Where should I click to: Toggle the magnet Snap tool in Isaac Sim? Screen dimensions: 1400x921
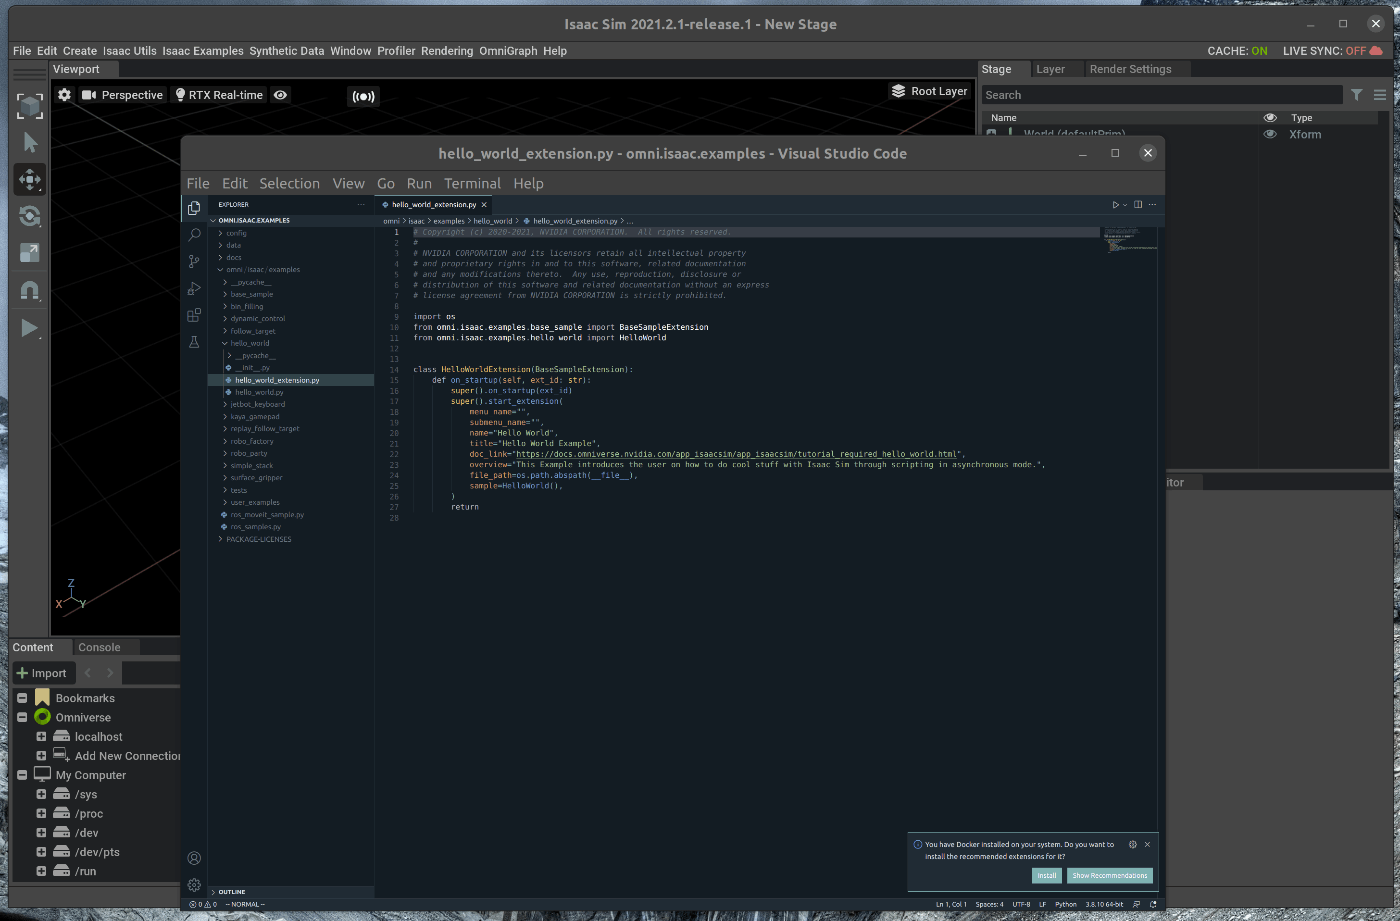pos(30,291)
